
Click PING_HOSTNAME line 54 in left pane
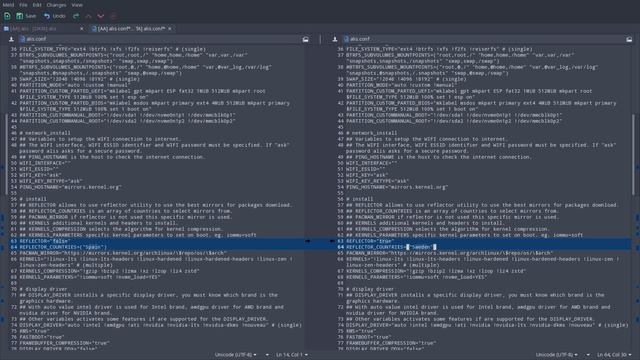[71, 187]
